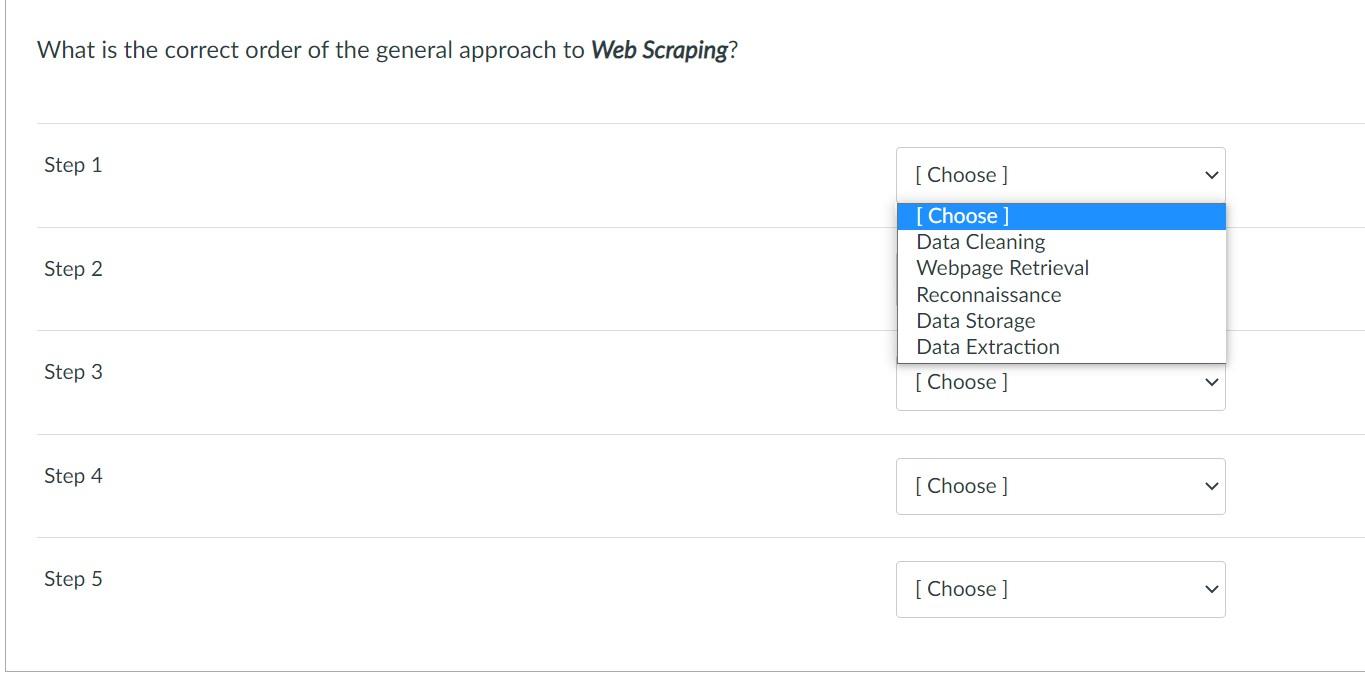Image resolution: width=1365 pixels, height=681 pixels.
Task: Pick Reconnaissance in the dropdown list
Action: point(1061,295)
